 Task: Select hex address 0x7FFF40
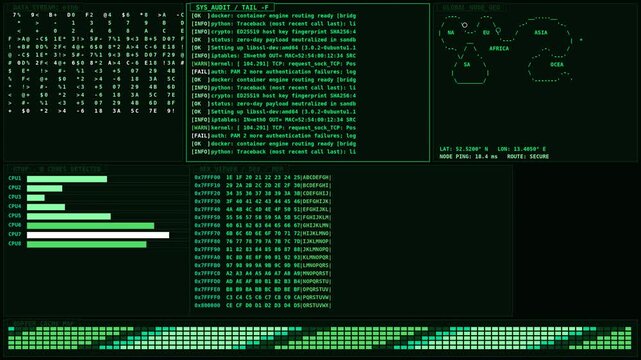click(x=207, y=209)
